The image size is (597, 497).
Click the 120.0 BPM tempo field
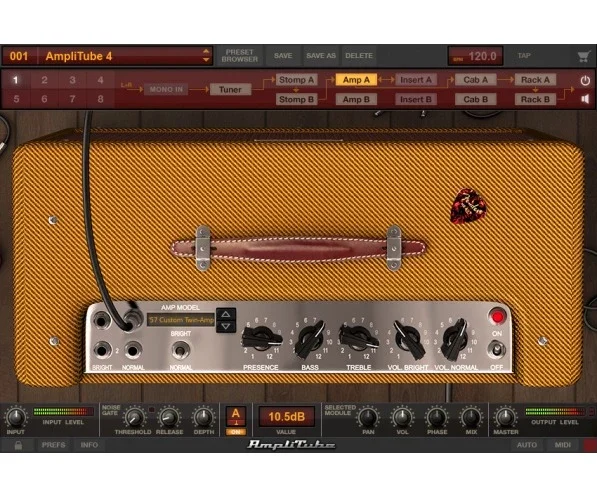pos(475,56)
